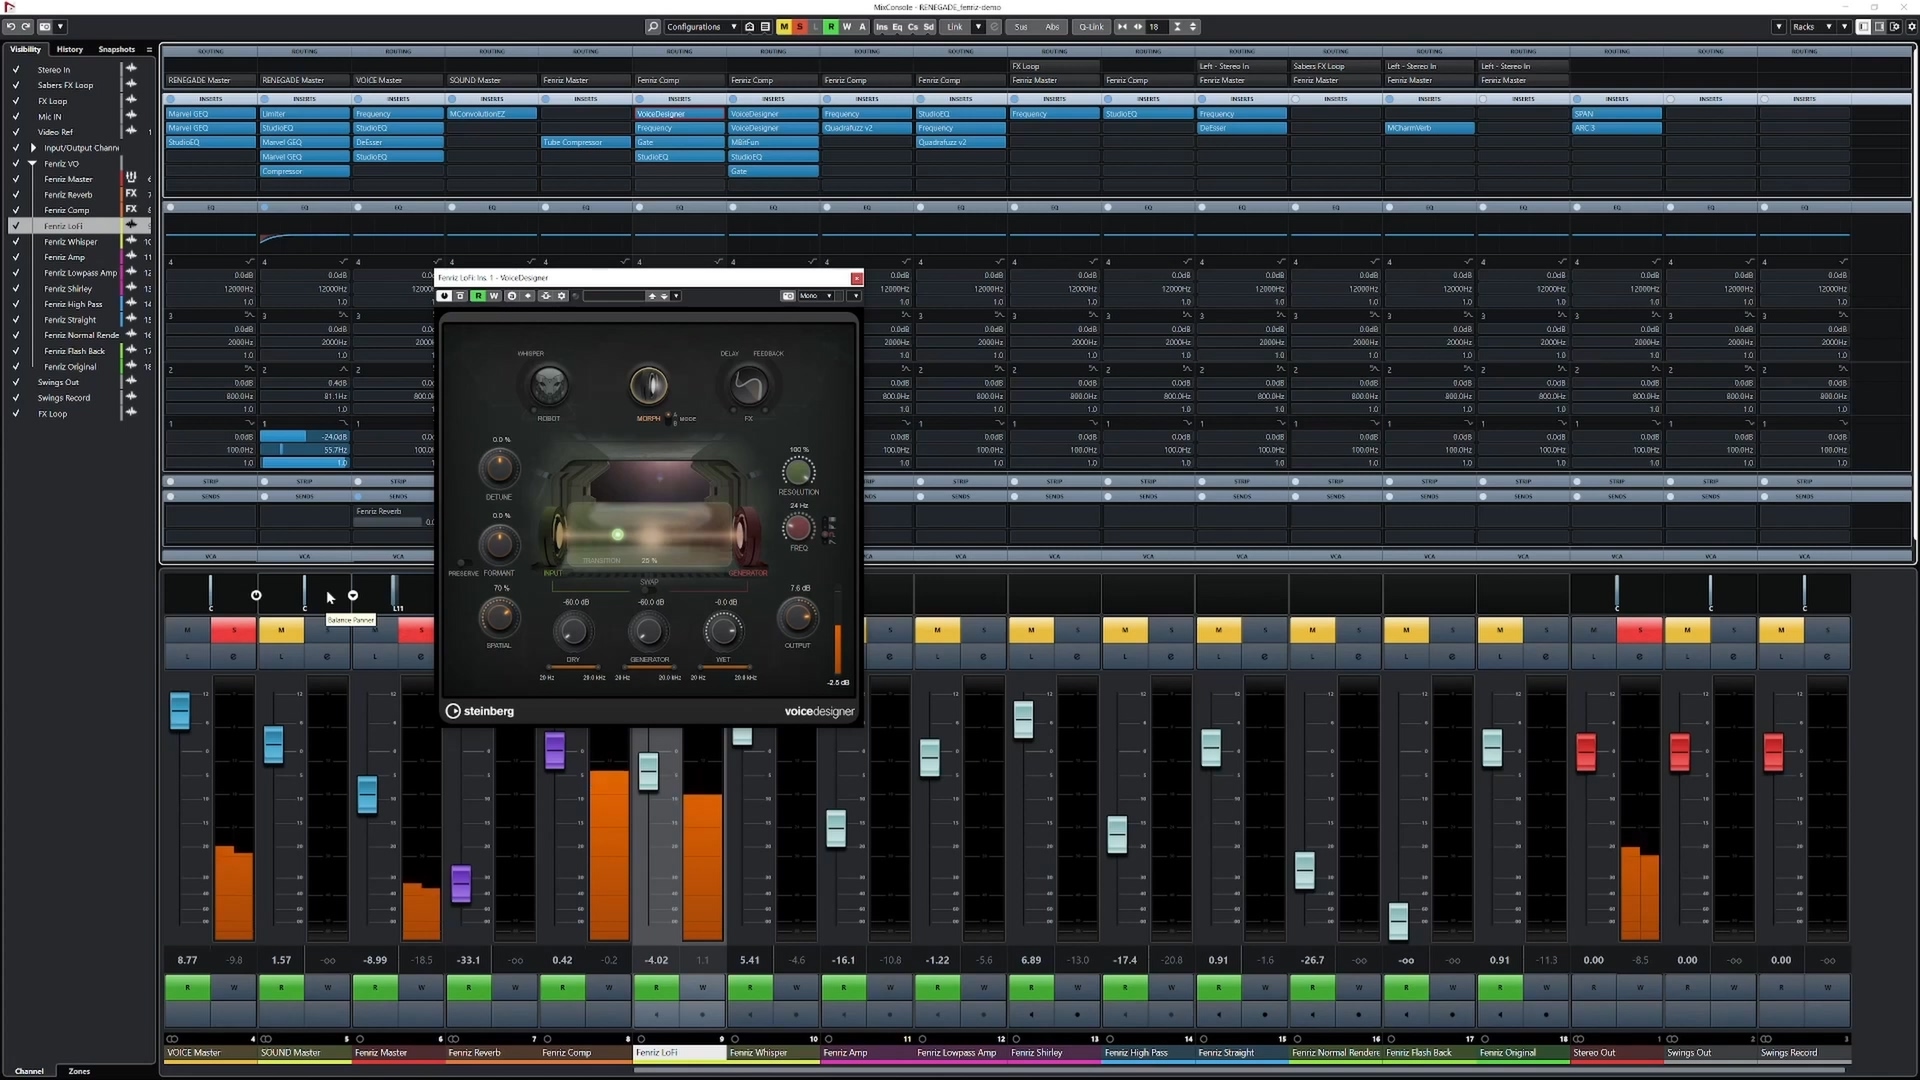Open the Racks dropdown menu
1920x1080 pixels.
click(1811, 27)
